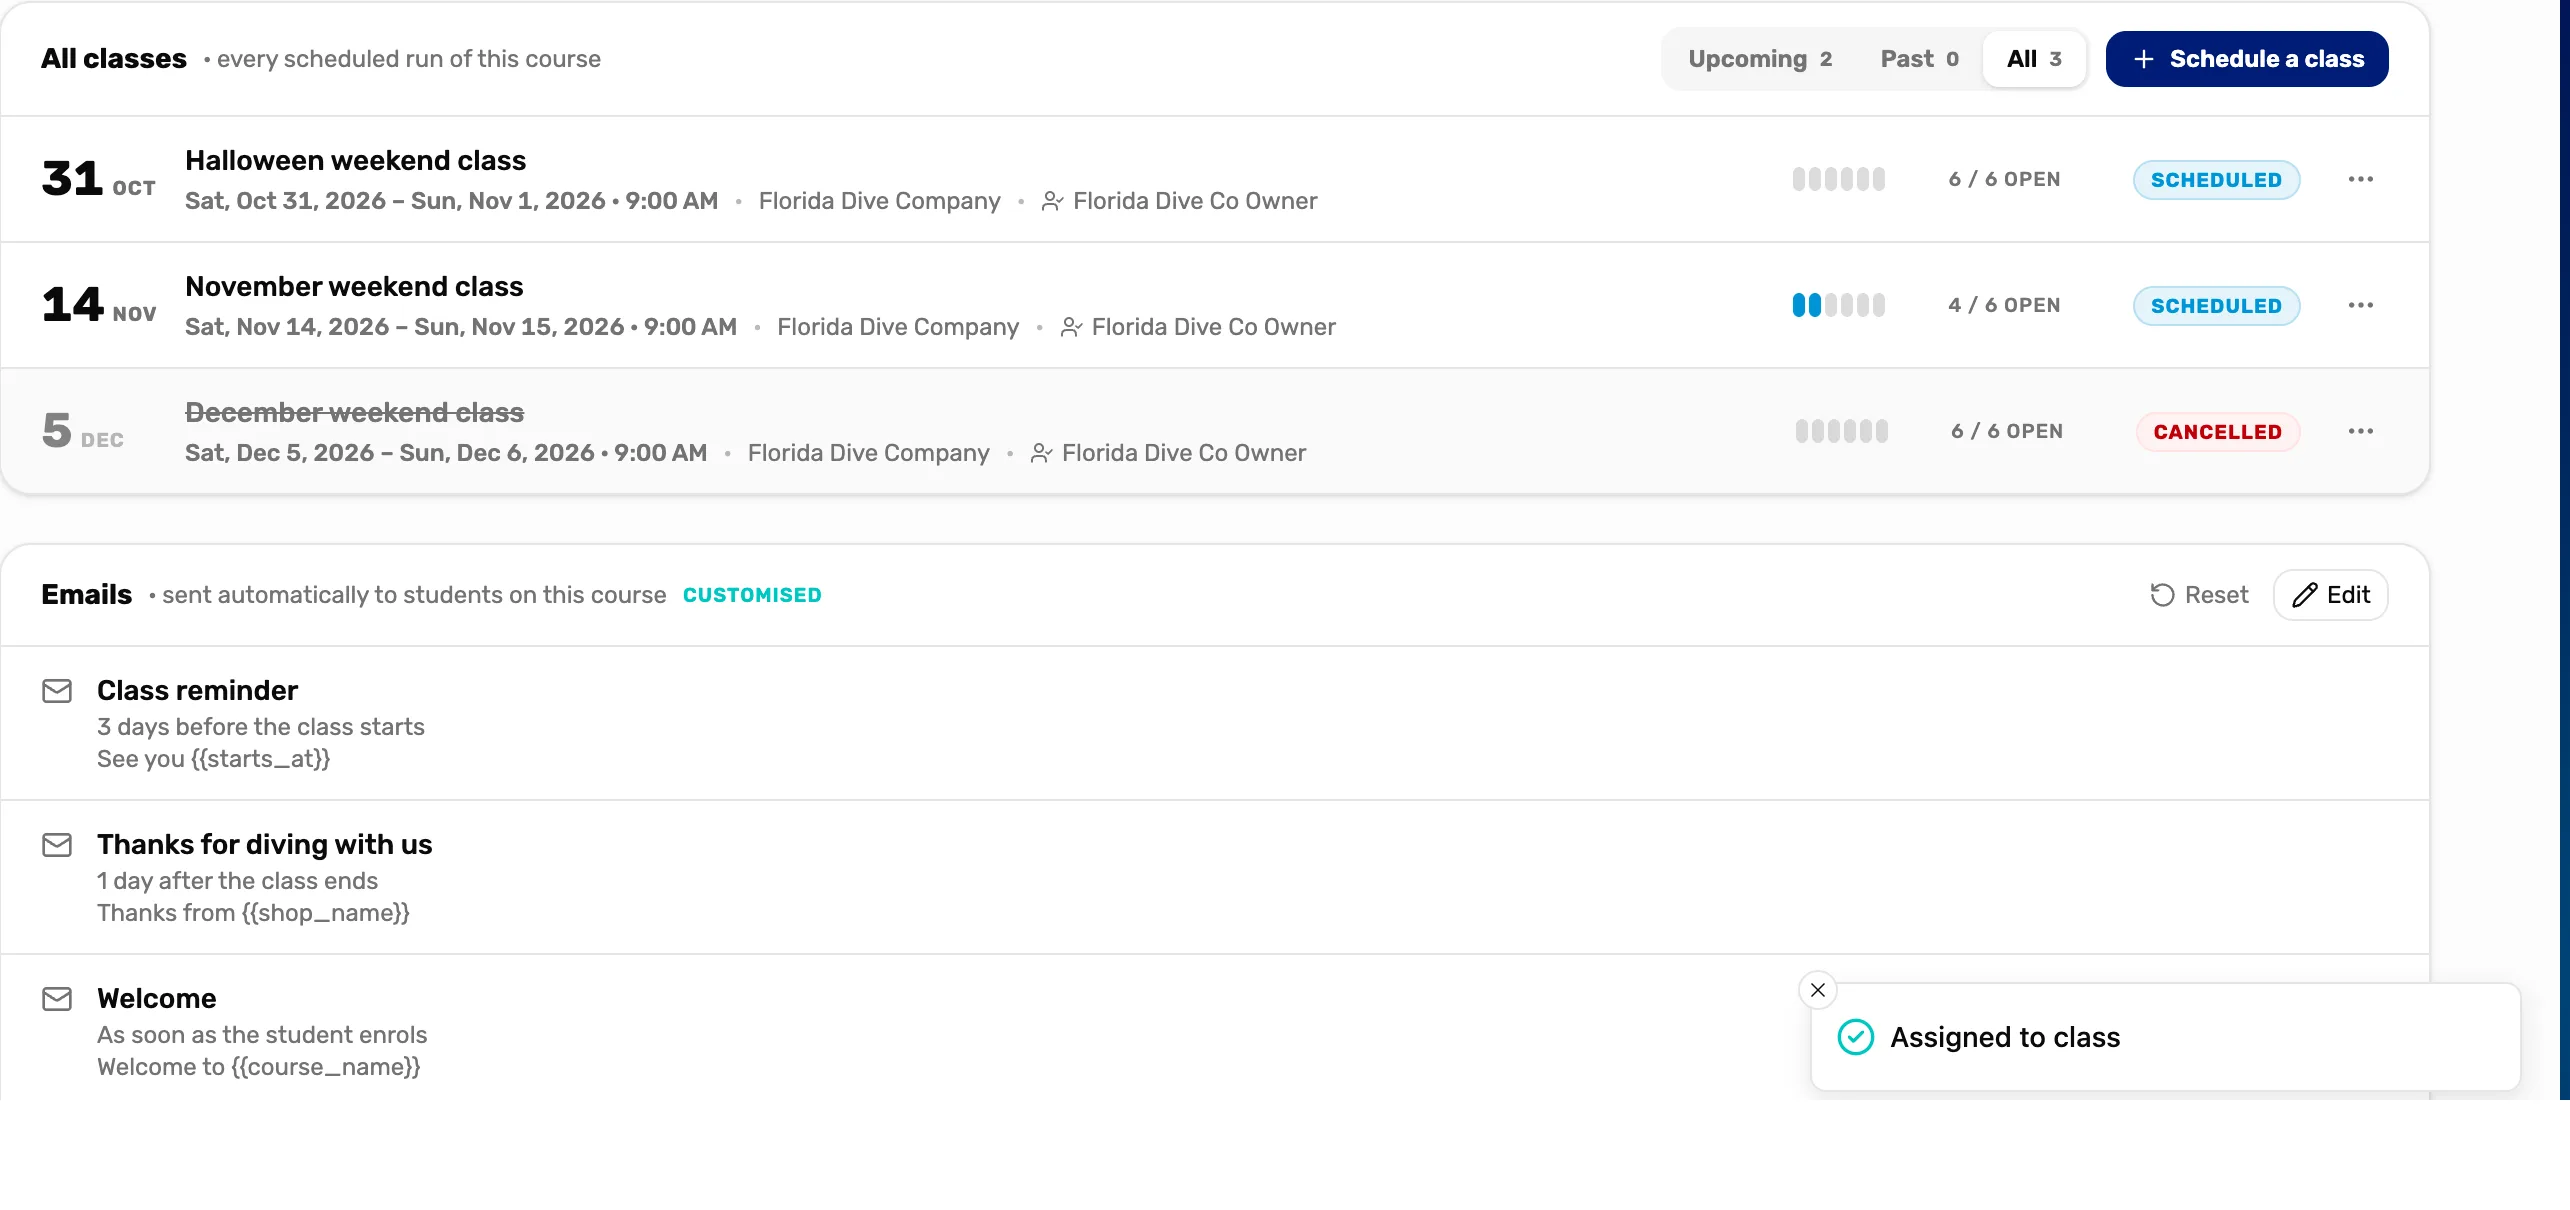Click the Thanks for diving envelope icon
The image size is (2570, 1210).
pos(57,845)
